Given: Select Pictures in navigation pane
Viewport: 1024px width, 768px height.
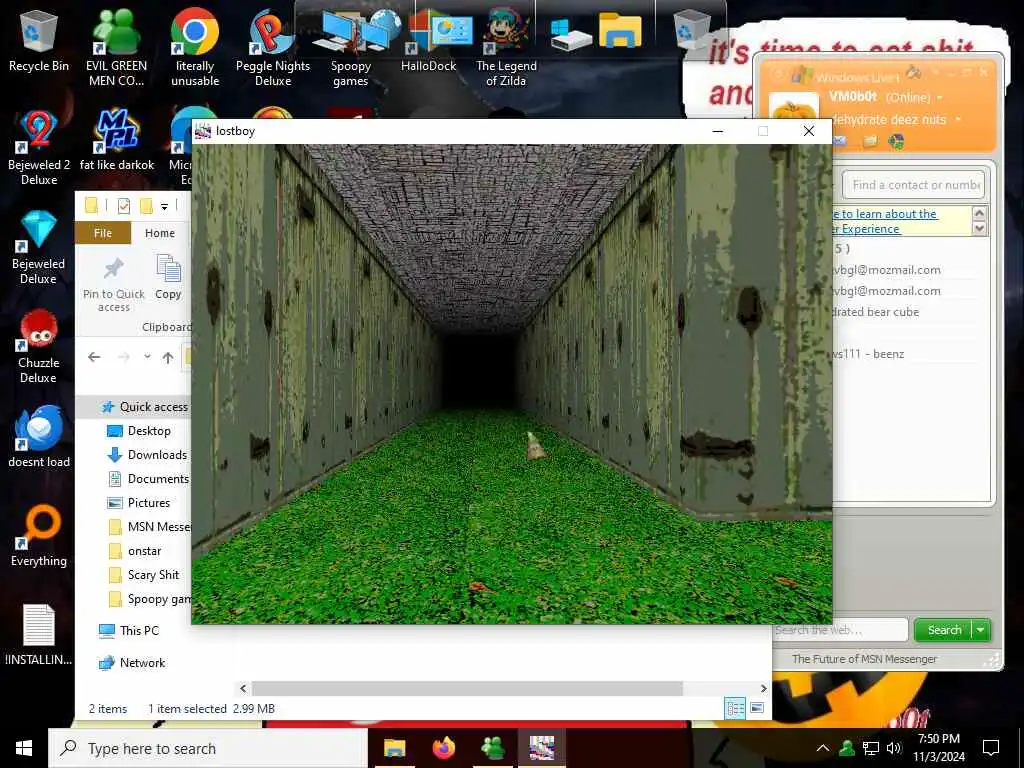Looking at the screenshot, I should [149, 503].
